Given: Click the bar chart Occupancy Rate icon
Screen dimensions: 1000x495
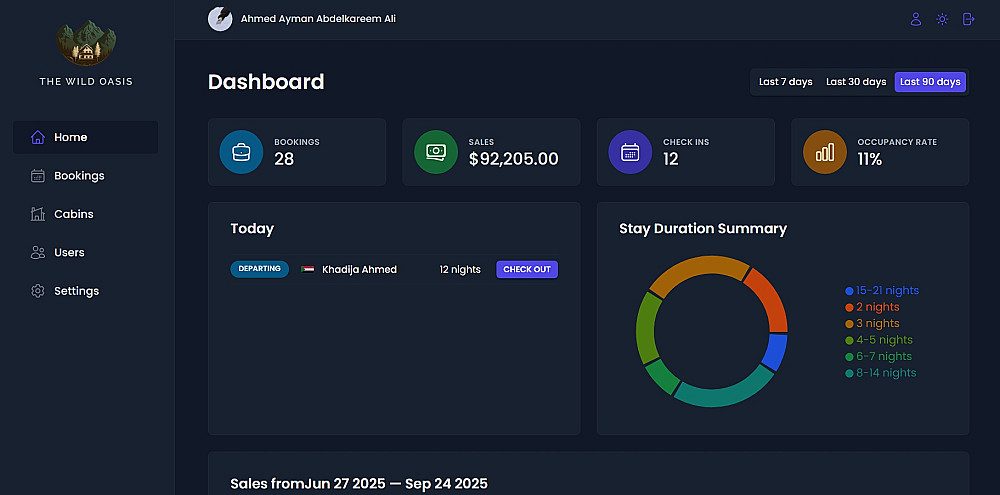Looking at the screenshot, I should pos(825,152).
